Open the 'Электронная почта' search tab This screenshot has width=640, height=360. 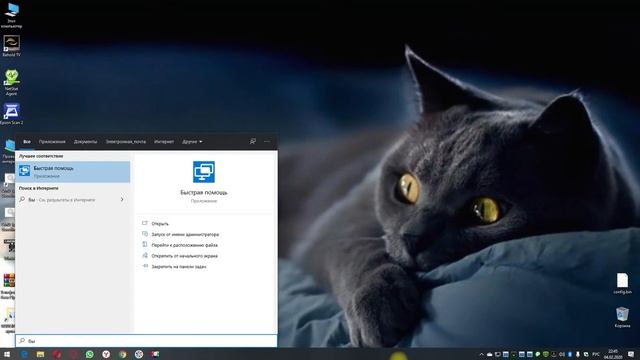pos(126,142)
